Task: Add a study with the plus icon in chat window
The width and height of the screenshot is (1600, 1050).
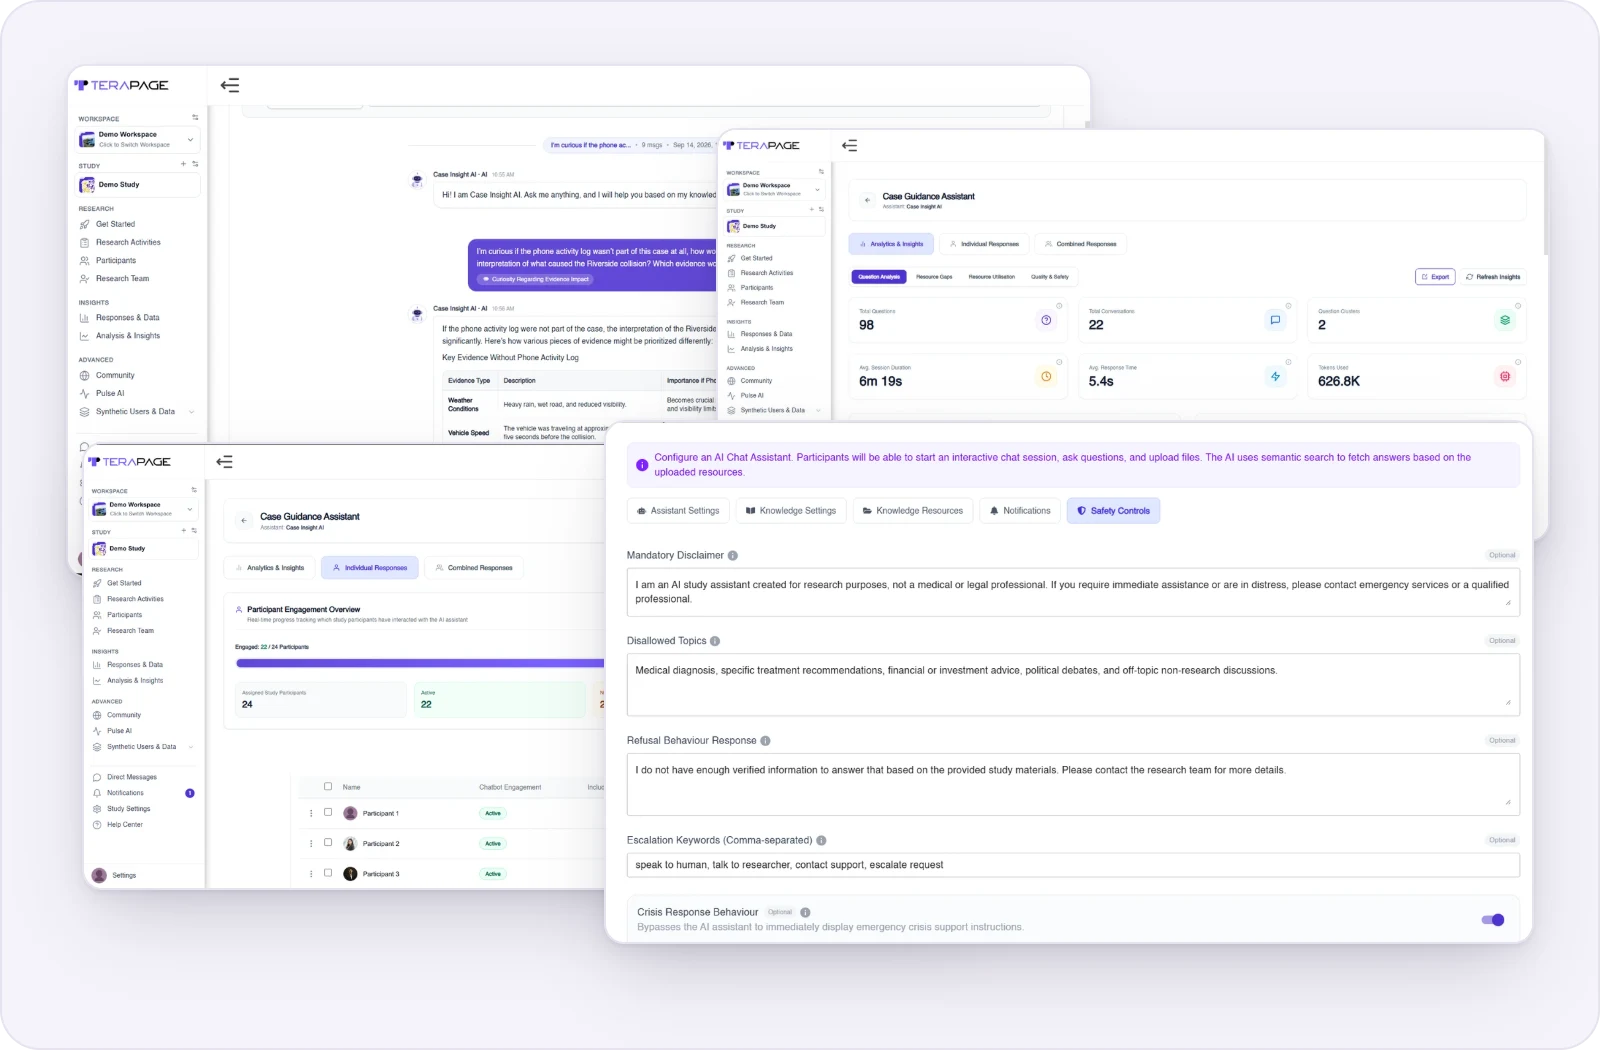Action: click(x=183, y=164)
